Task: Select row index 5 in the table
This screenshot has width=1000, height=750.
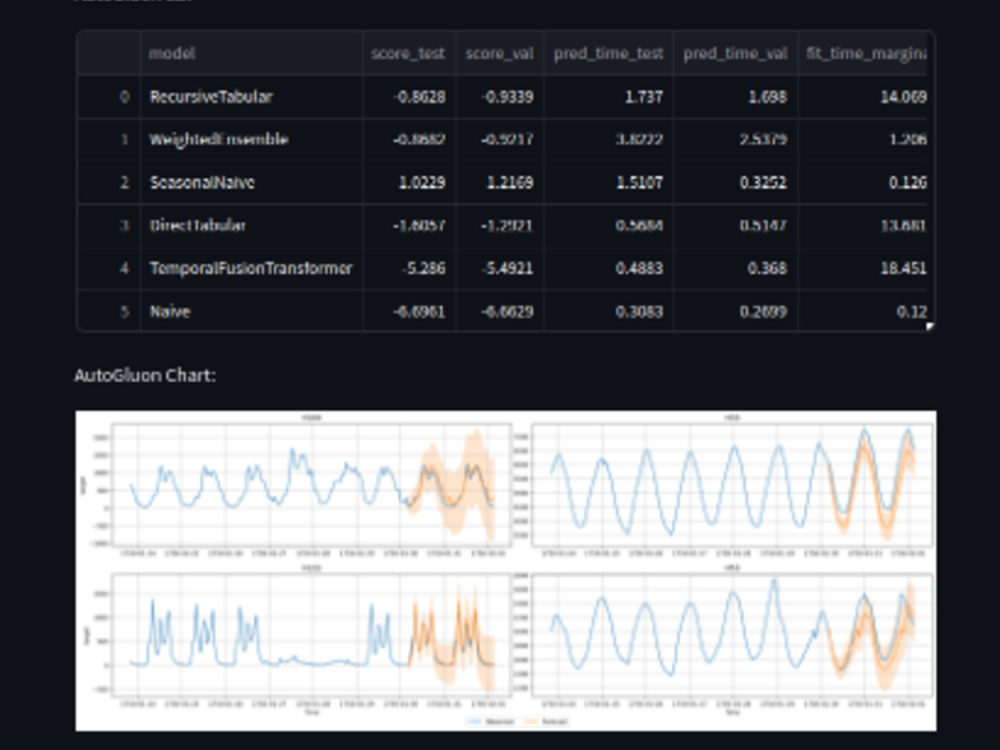Action: (x=108, y=311)
